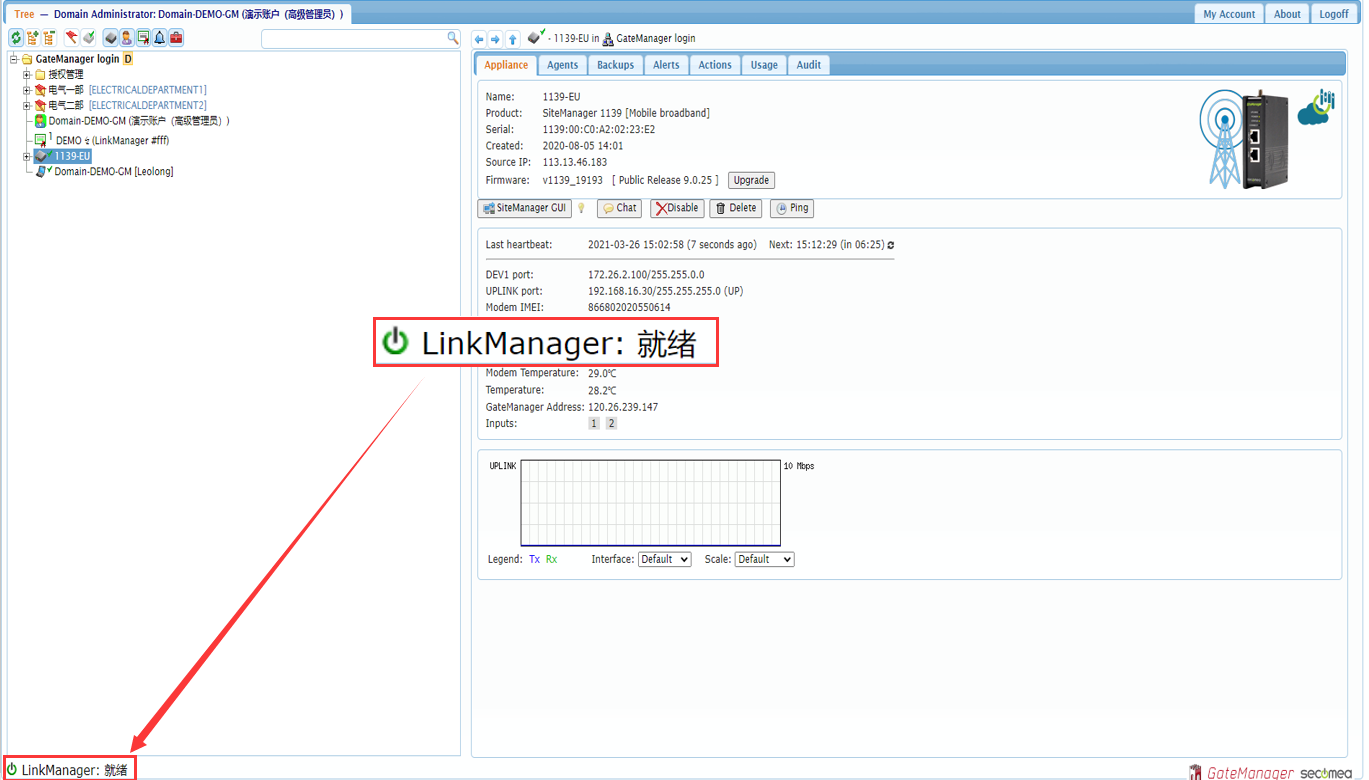This screenshot has height=780, width=1369.
Task: Open My Account
Action: coord(1229,14)
